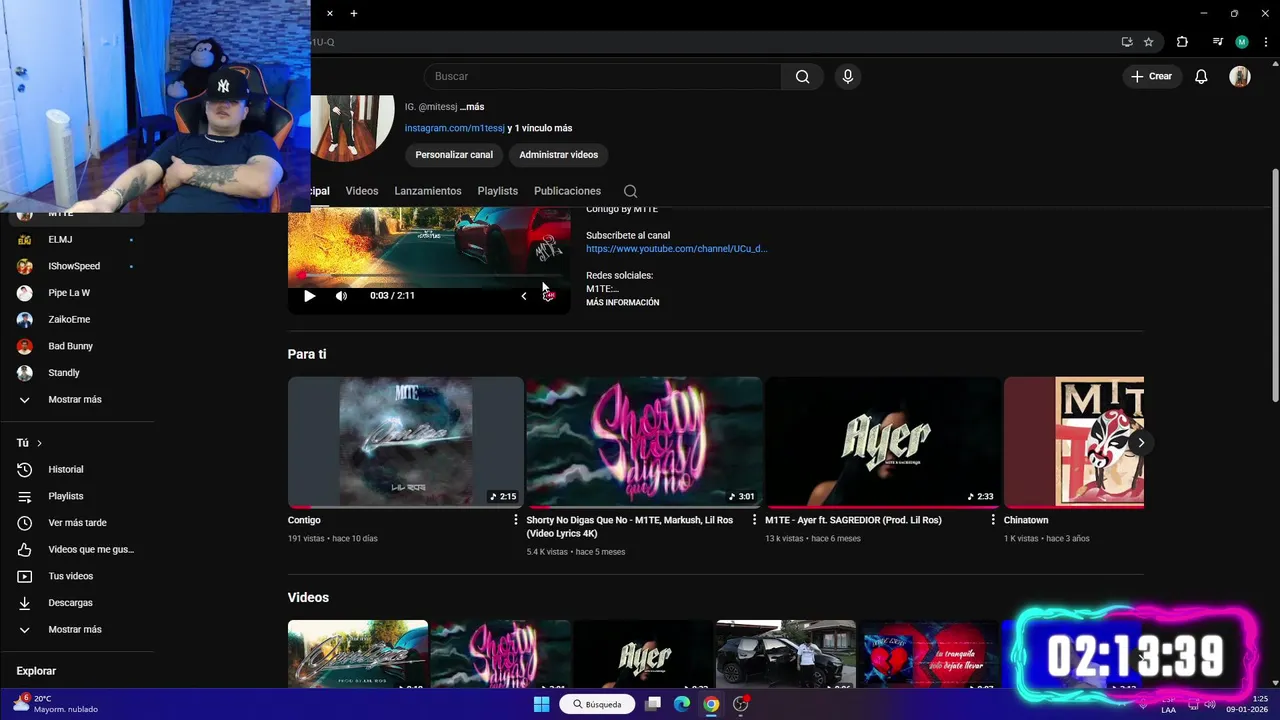
Task: Open IShowSpeed subscription channel
Action: click(x=76, y=266)
